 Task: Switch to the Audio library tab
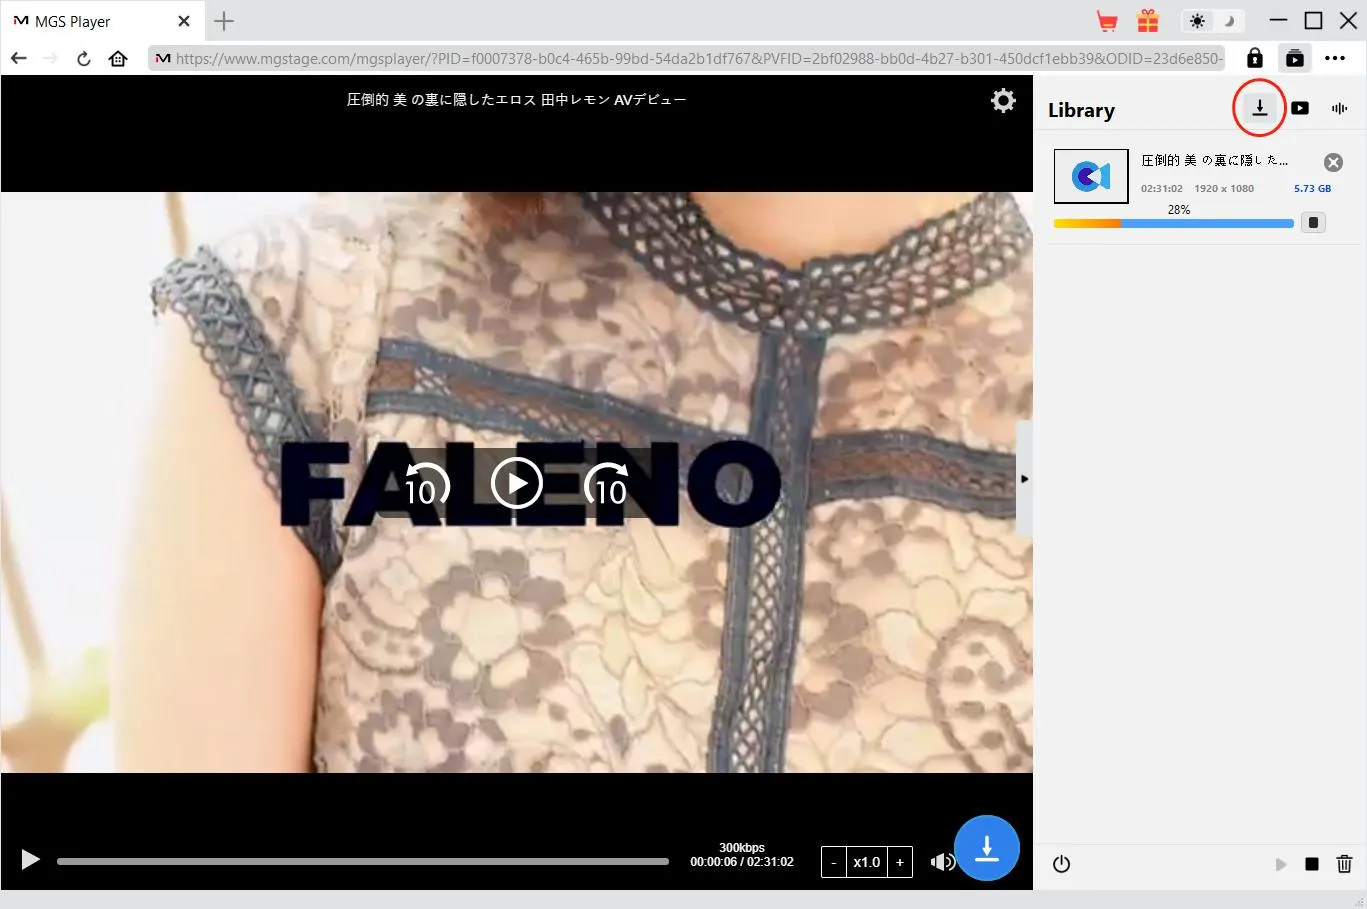[1339, 108]
